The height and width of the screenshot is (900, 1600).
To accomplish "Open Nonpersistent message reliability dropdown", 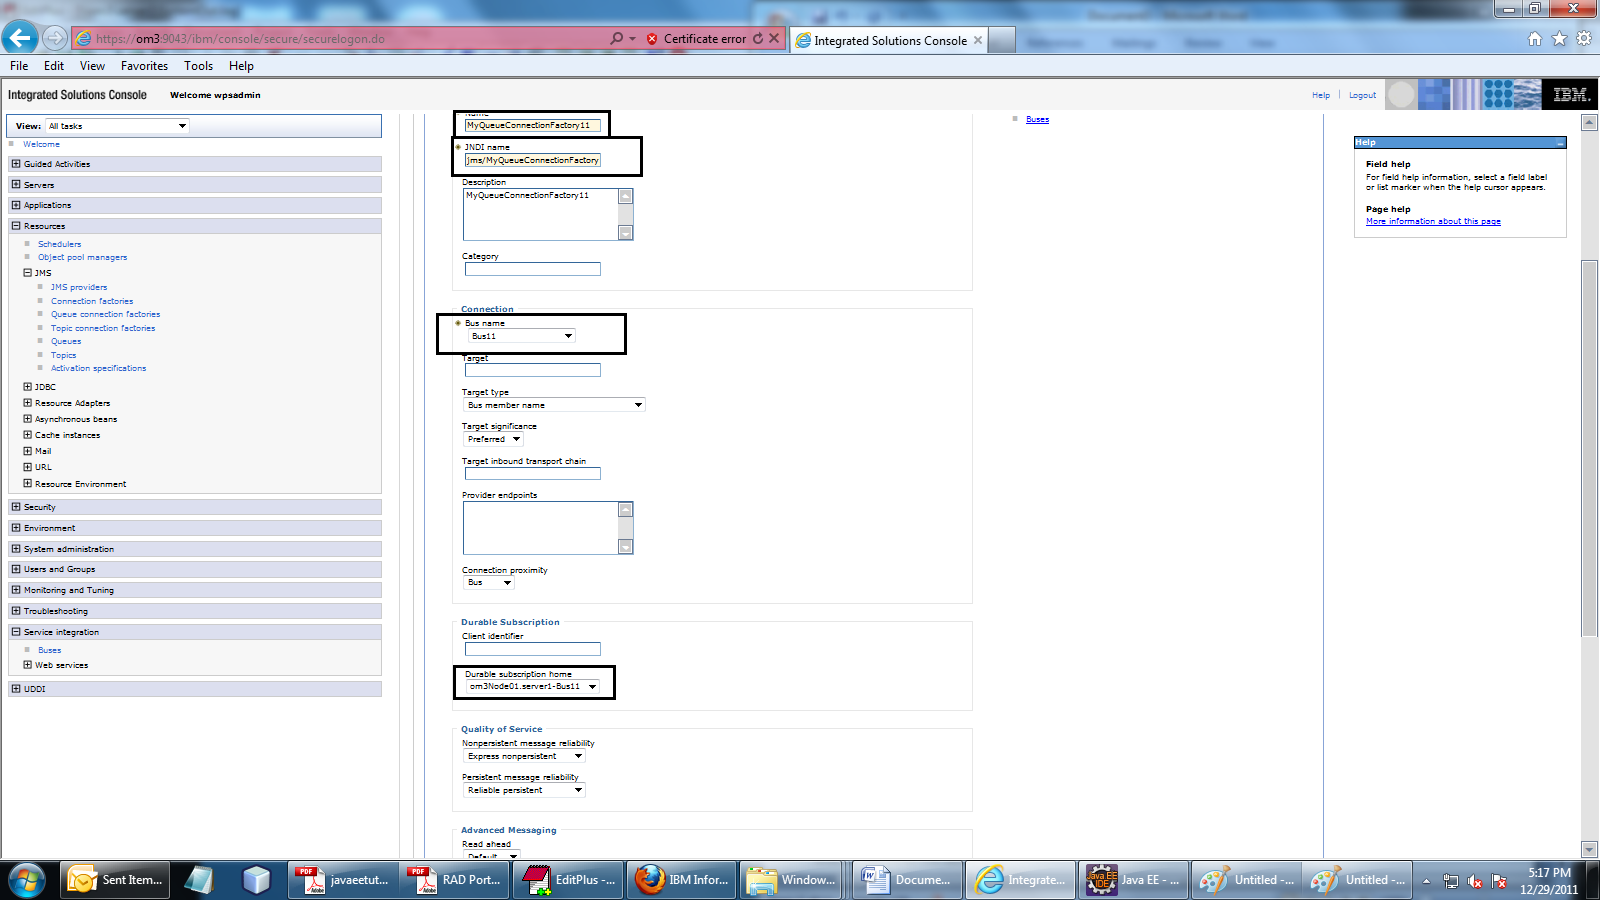I will pyautogui.click(x=525, y=756).
